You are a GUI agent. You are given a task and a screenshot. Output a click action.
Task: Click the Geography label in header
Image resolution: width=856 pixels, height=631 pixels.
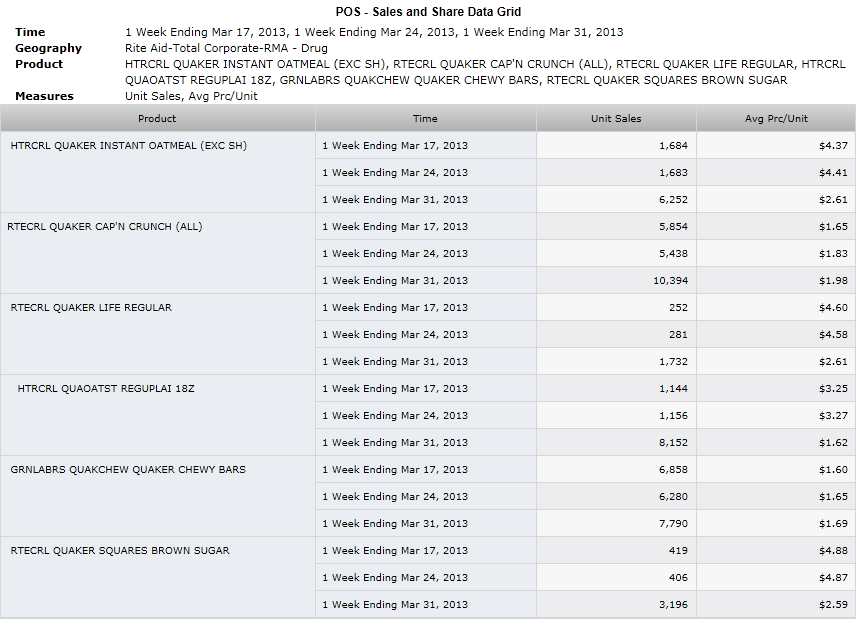(x=49, y=48)
